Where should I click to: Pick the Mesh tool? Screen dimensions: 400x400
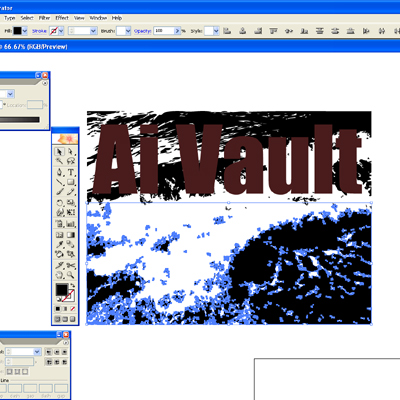[x=59, y=235]
